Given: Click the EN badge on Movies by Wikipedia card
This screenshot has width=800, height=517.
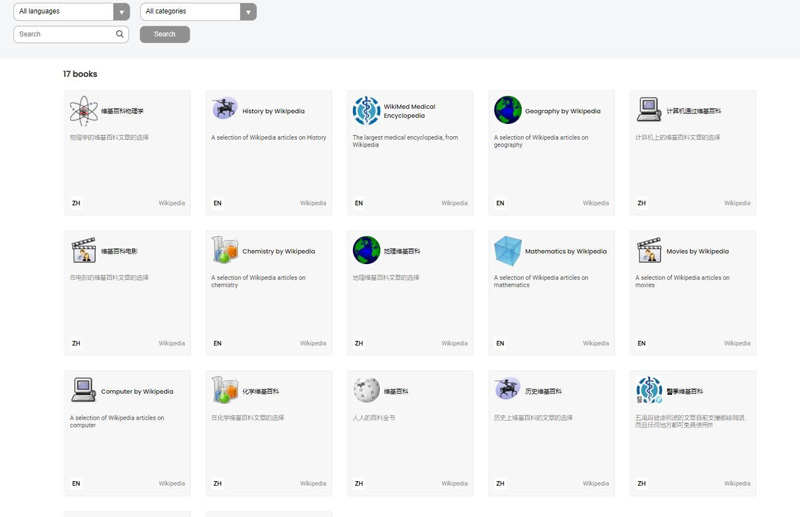Looking at the screenshot, I should pyautogui.click(x=641, y=343).
